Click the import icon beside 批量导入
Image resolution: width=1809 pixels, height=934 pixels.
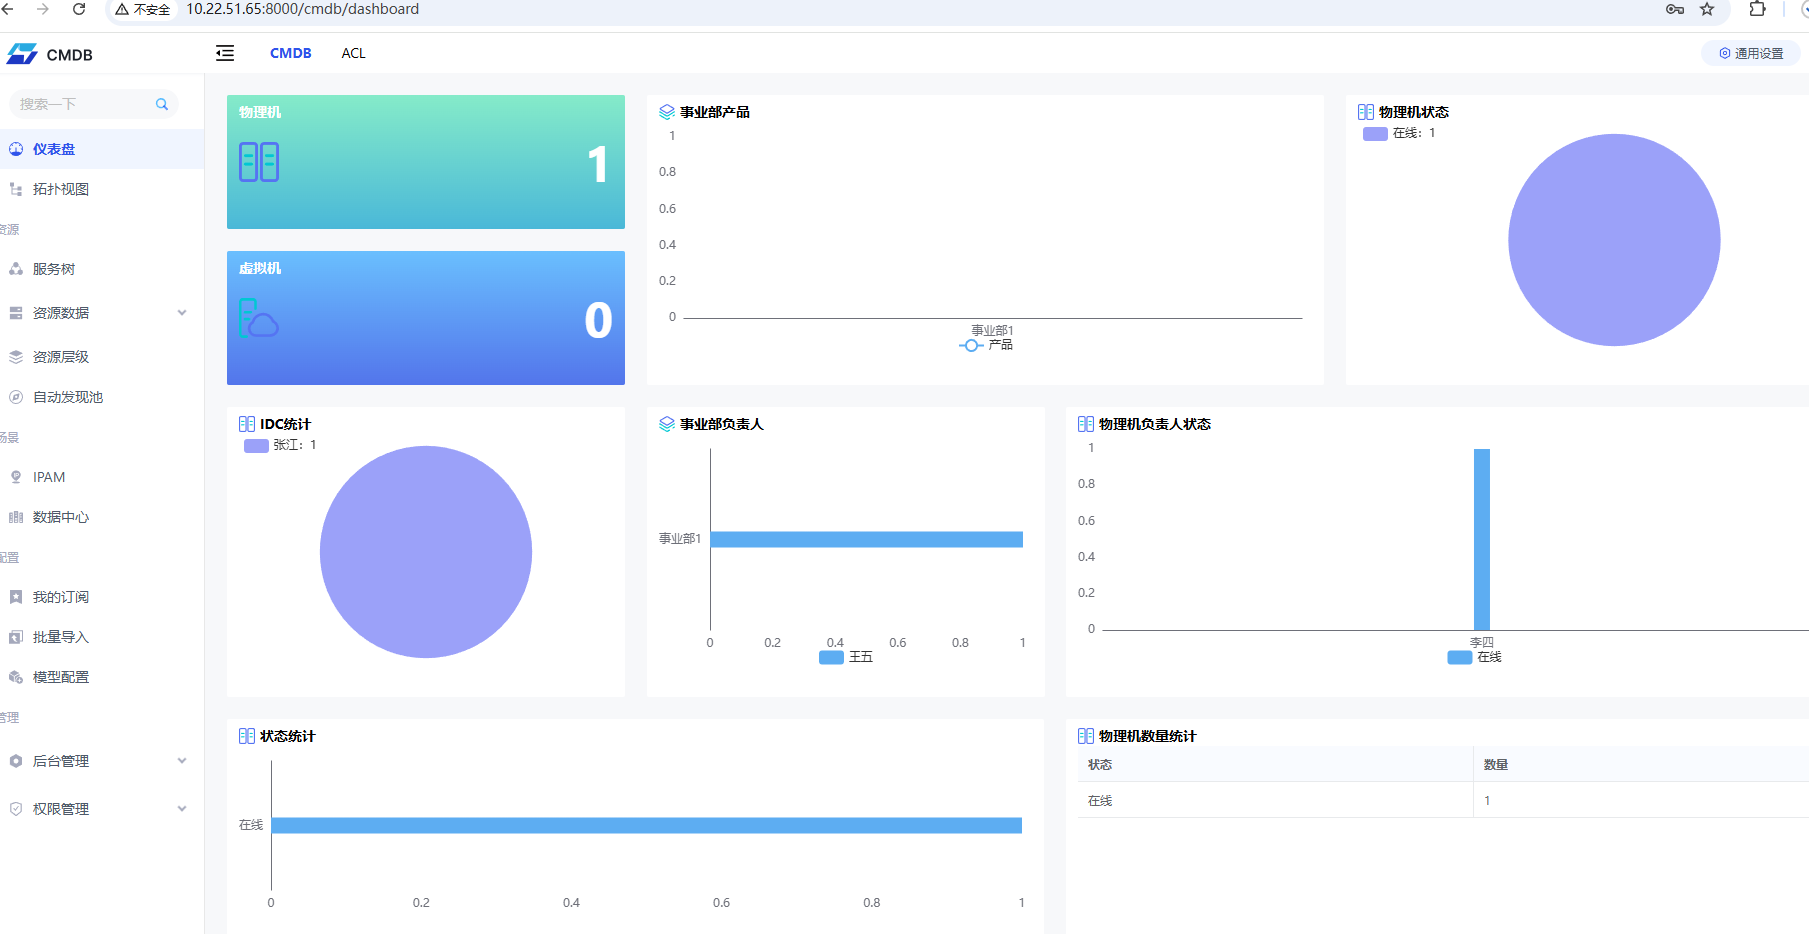click(x=16, y=637)
